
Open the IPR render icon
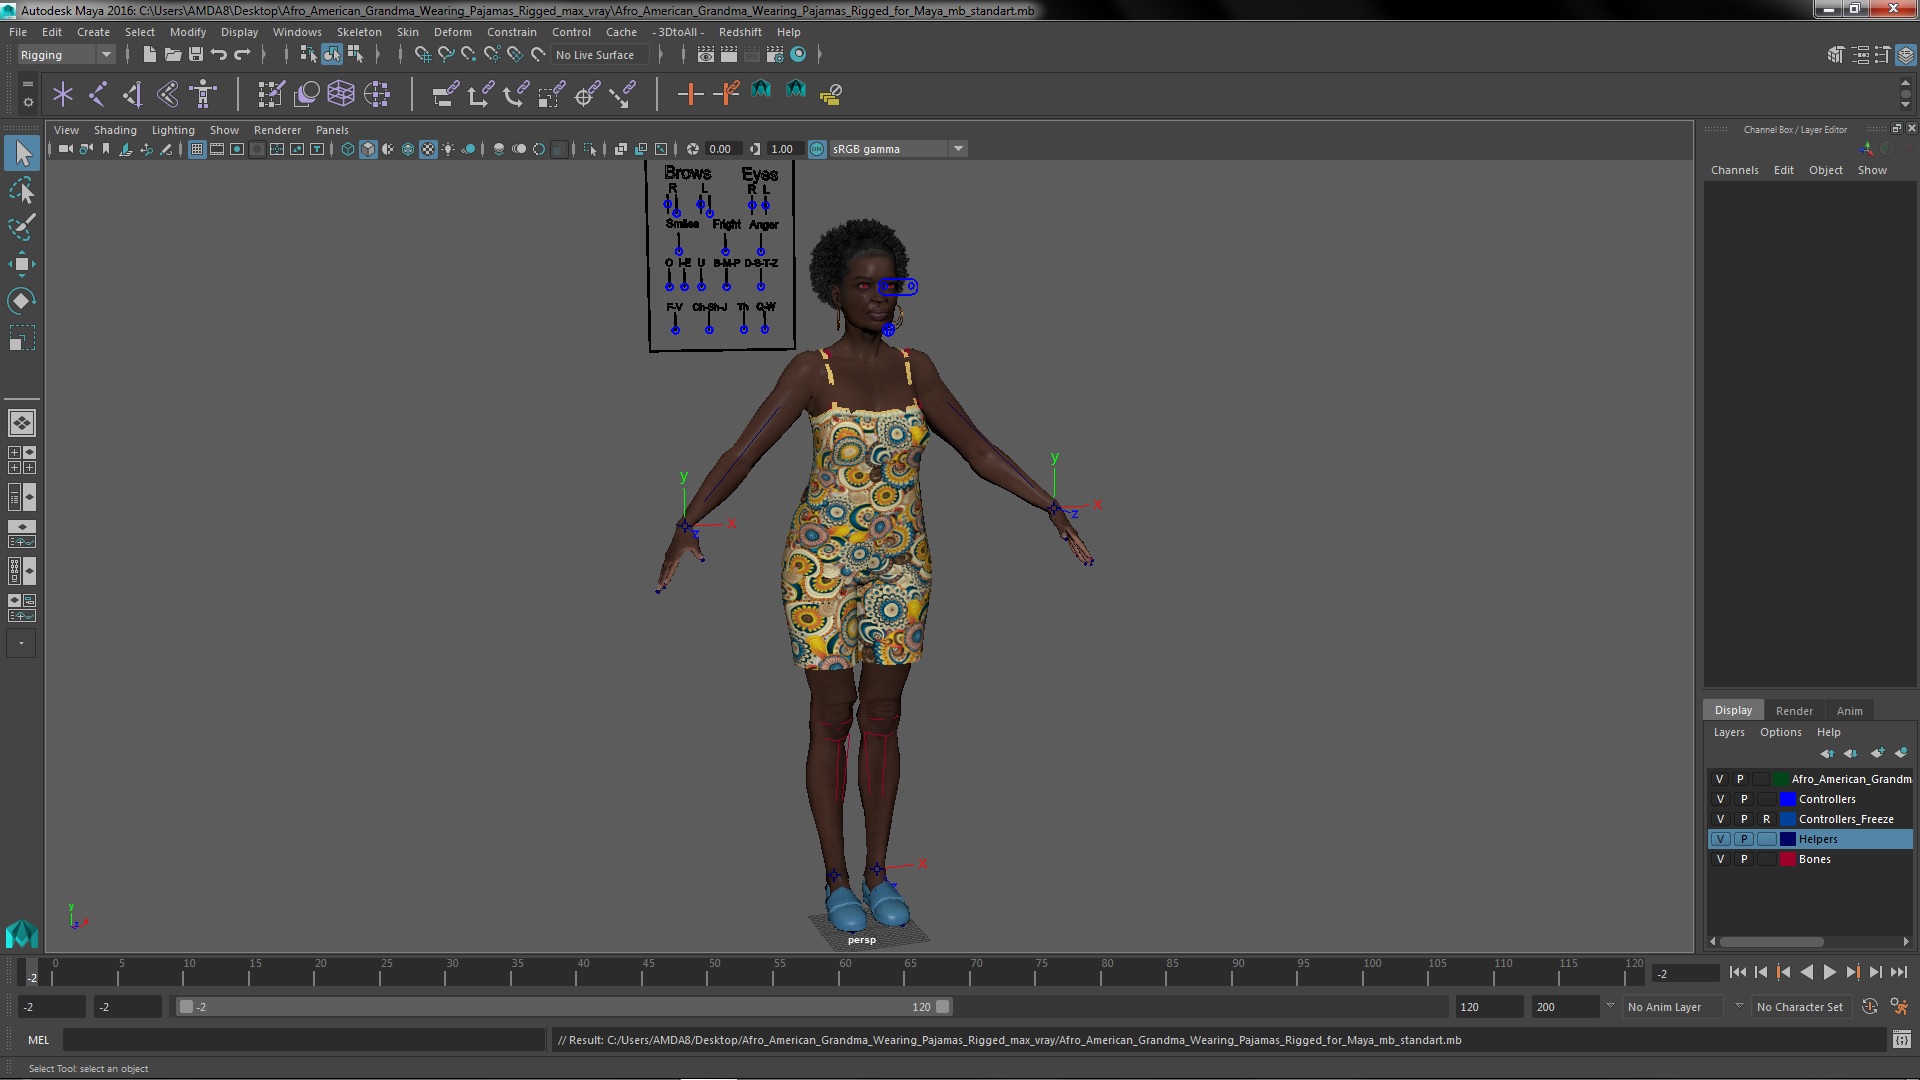(752, 55)
